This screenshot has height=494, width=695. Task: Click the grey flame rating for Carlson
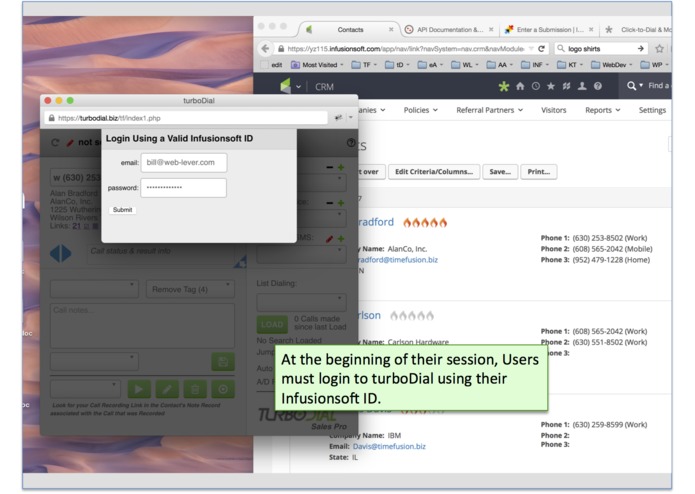(x=411, y=315)
